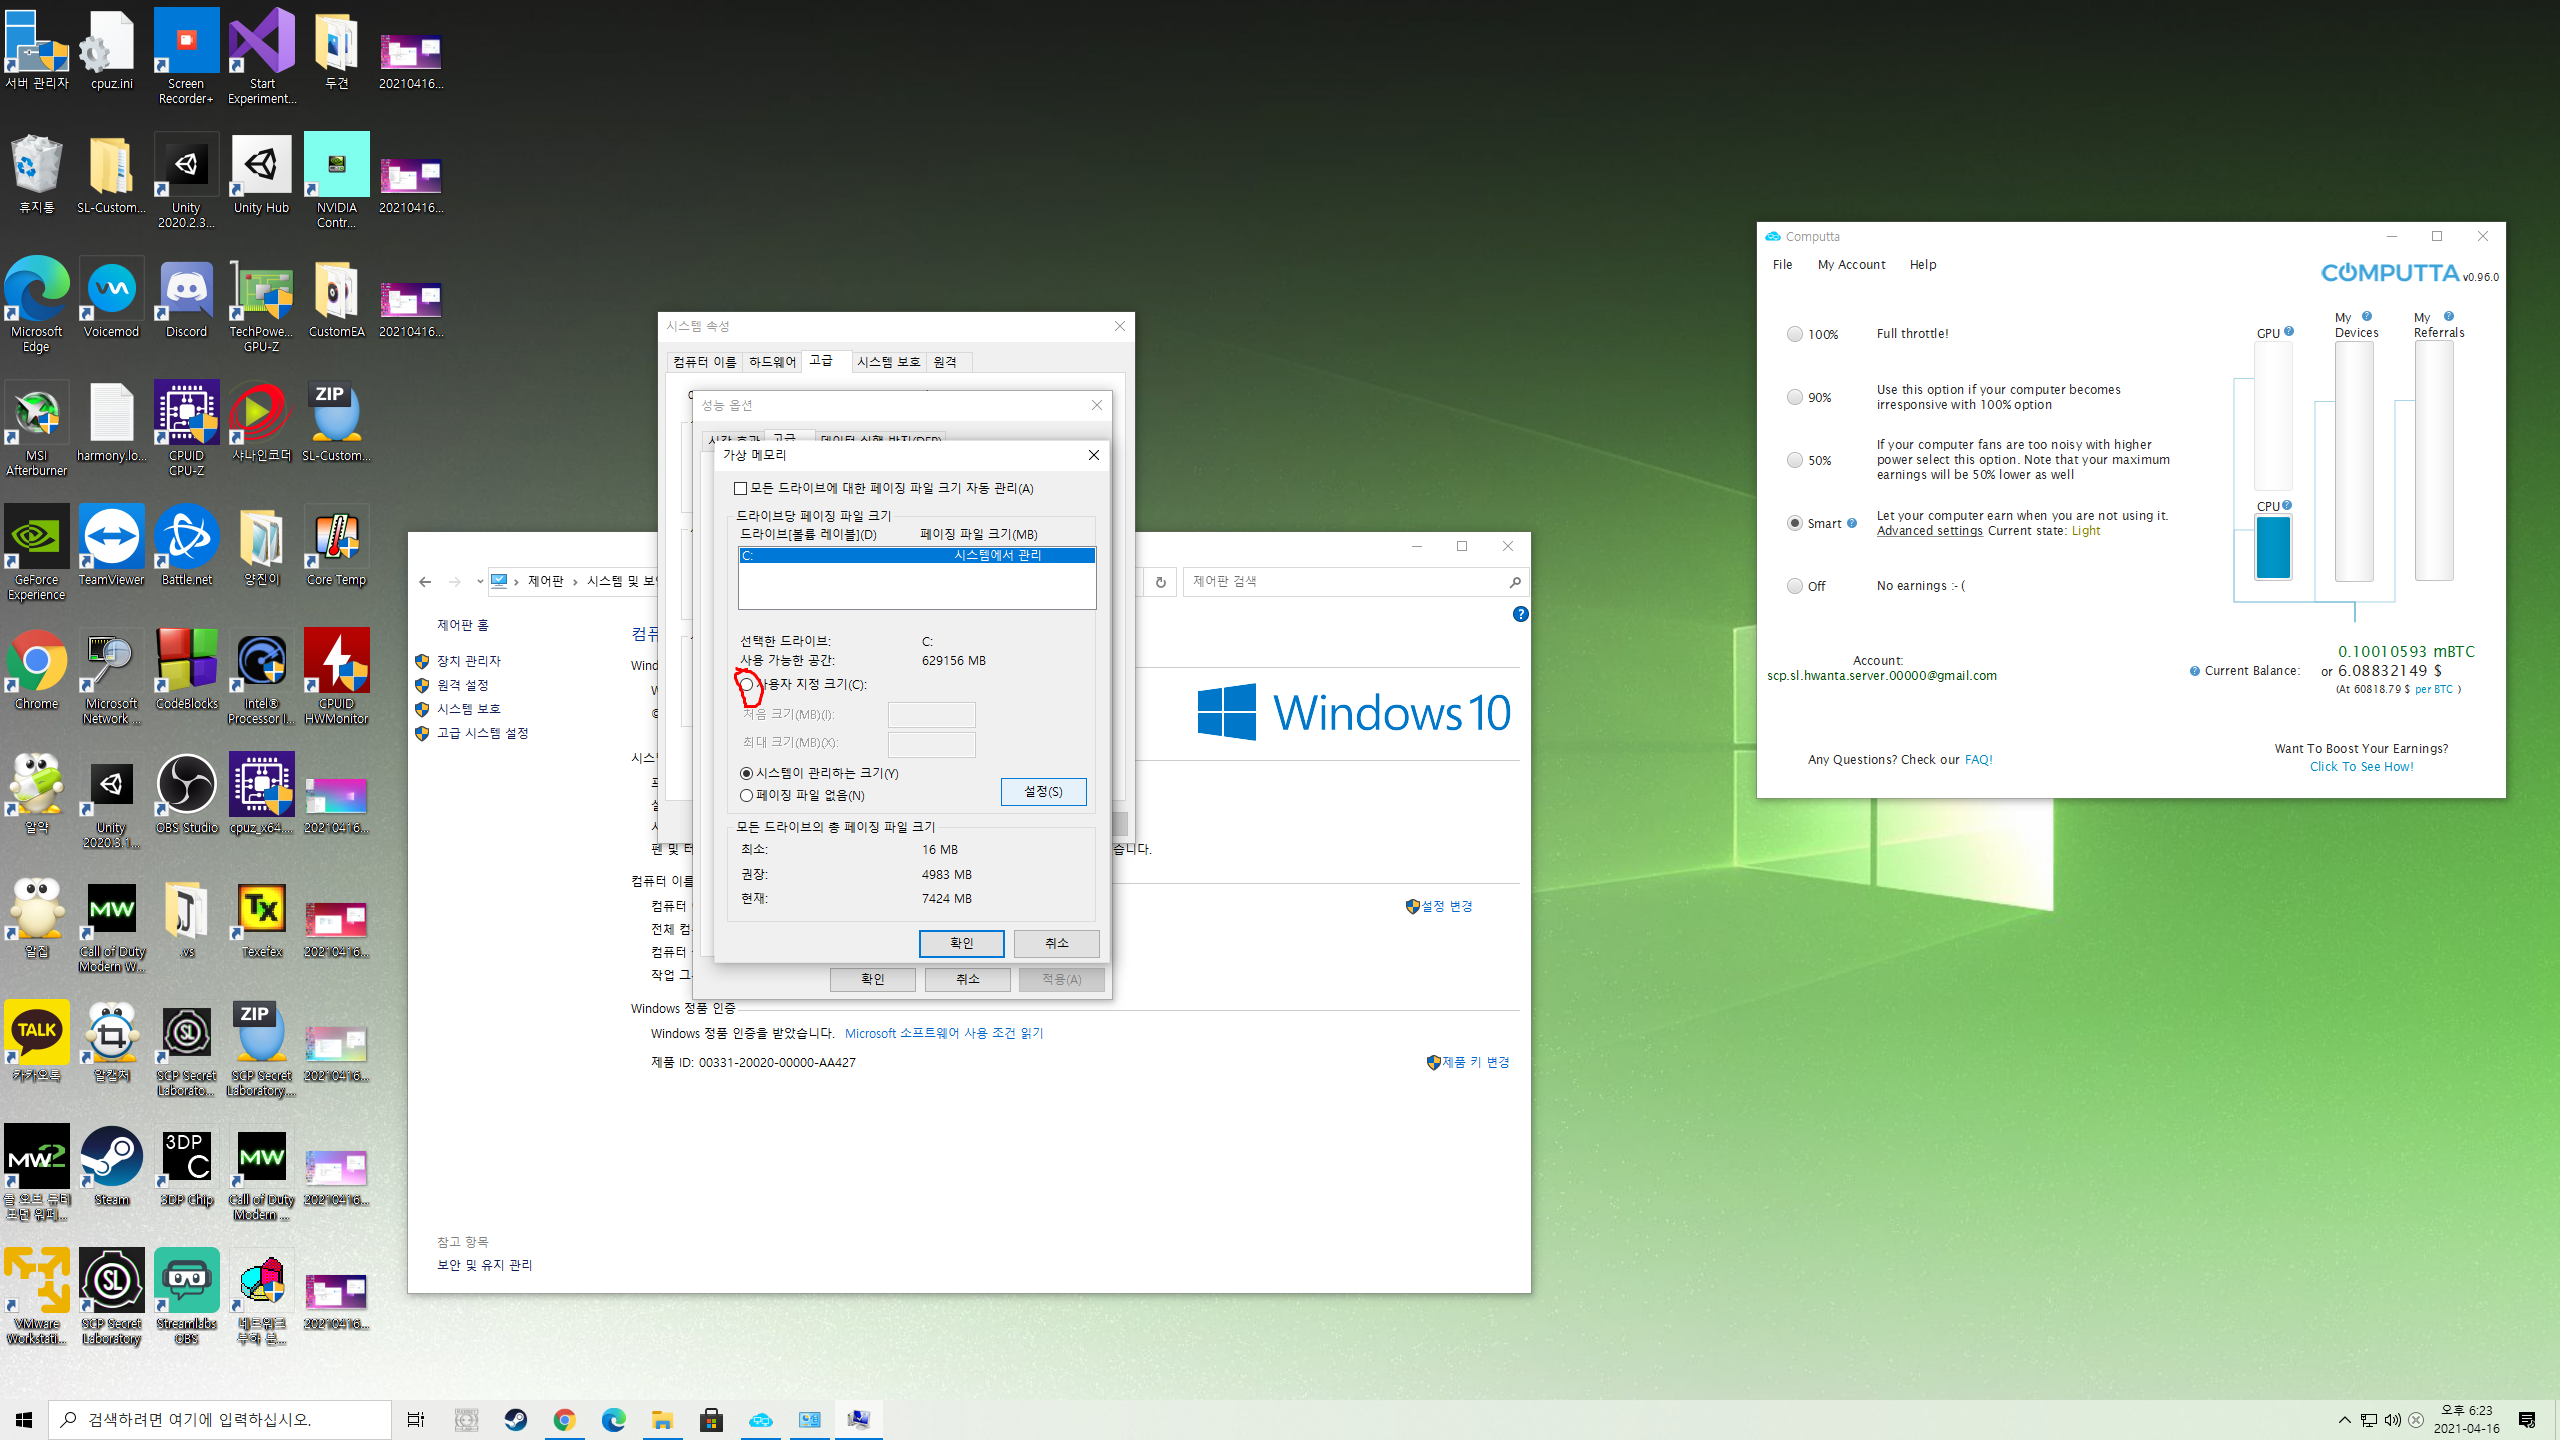Click the Control Panel search field

click(1355, 581)
